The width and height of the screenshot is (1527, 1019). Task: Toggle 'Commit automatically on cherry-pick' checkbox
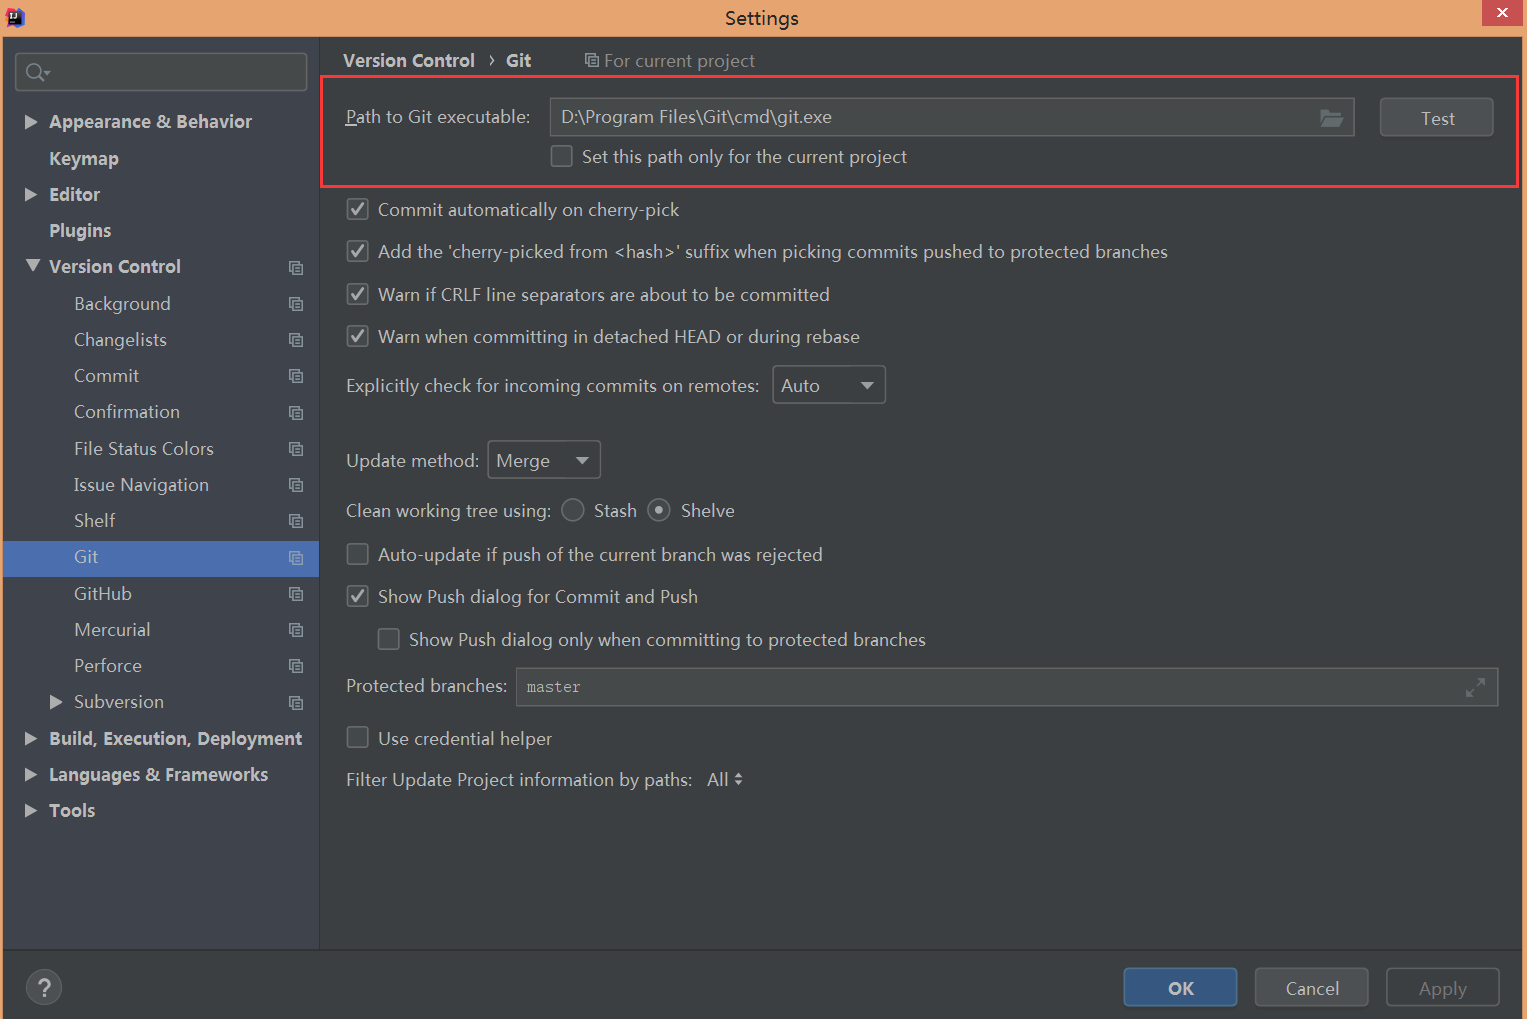click(x=357, y=209)
